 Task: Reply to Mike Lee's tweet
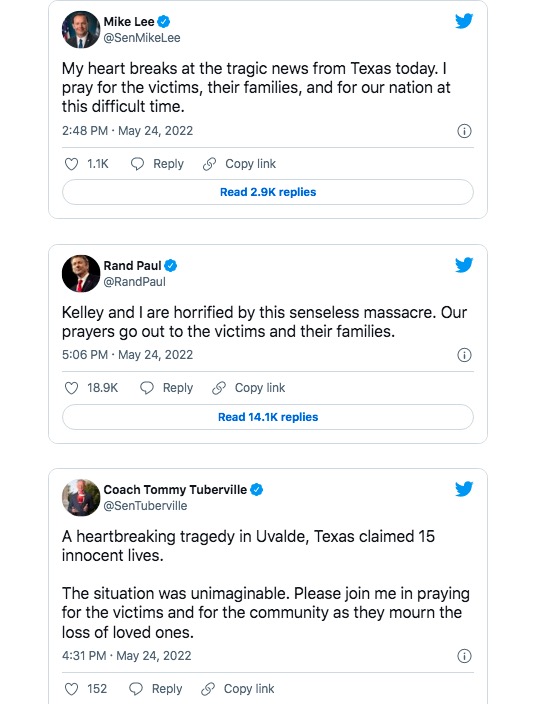157,164
